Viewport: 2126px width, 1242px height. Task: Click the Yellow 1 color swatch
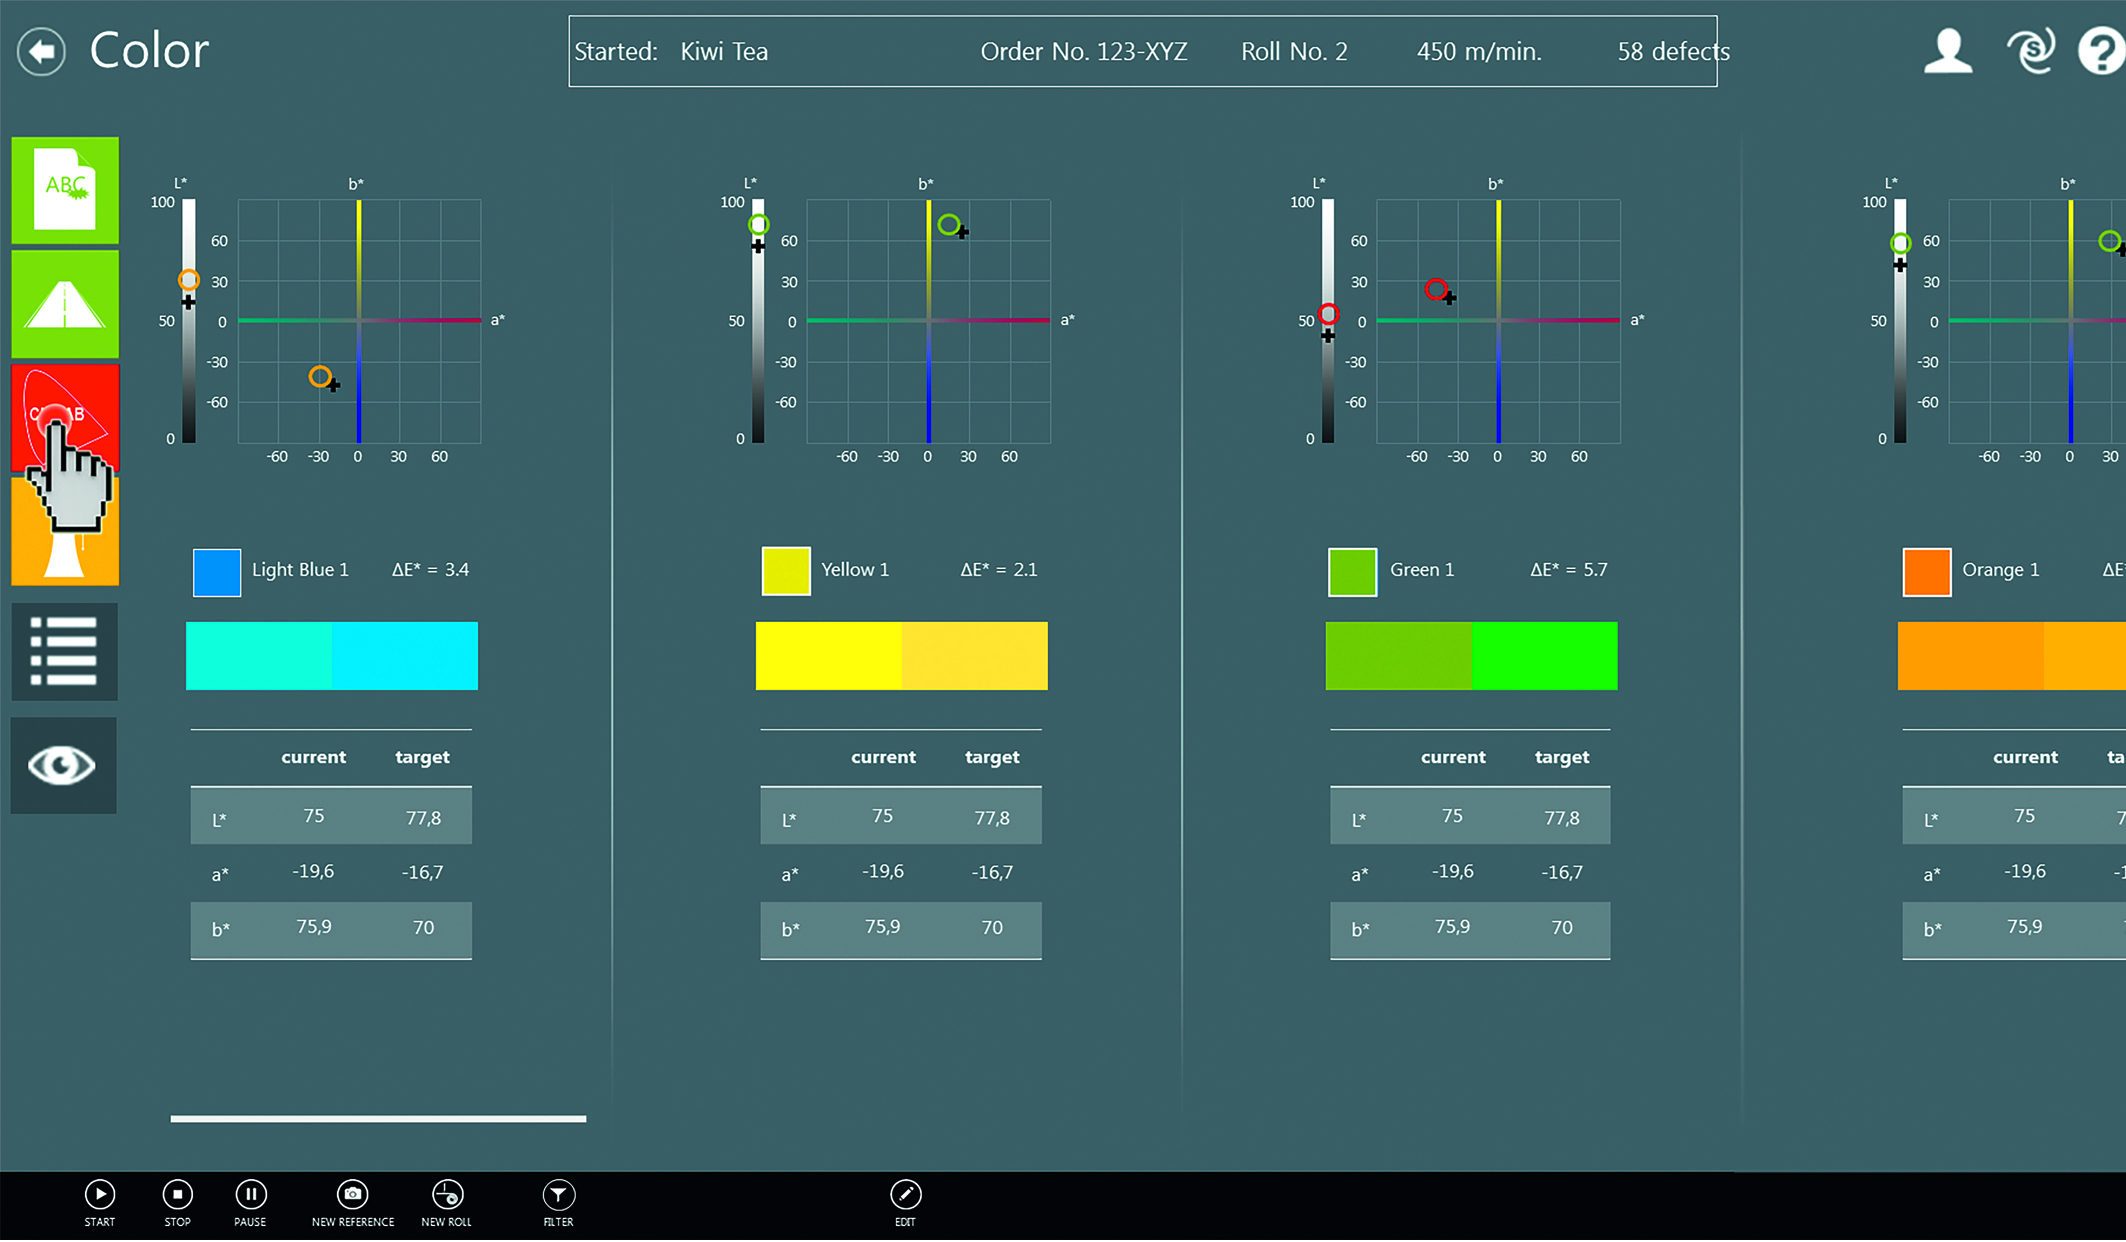(x=786, y=570)
